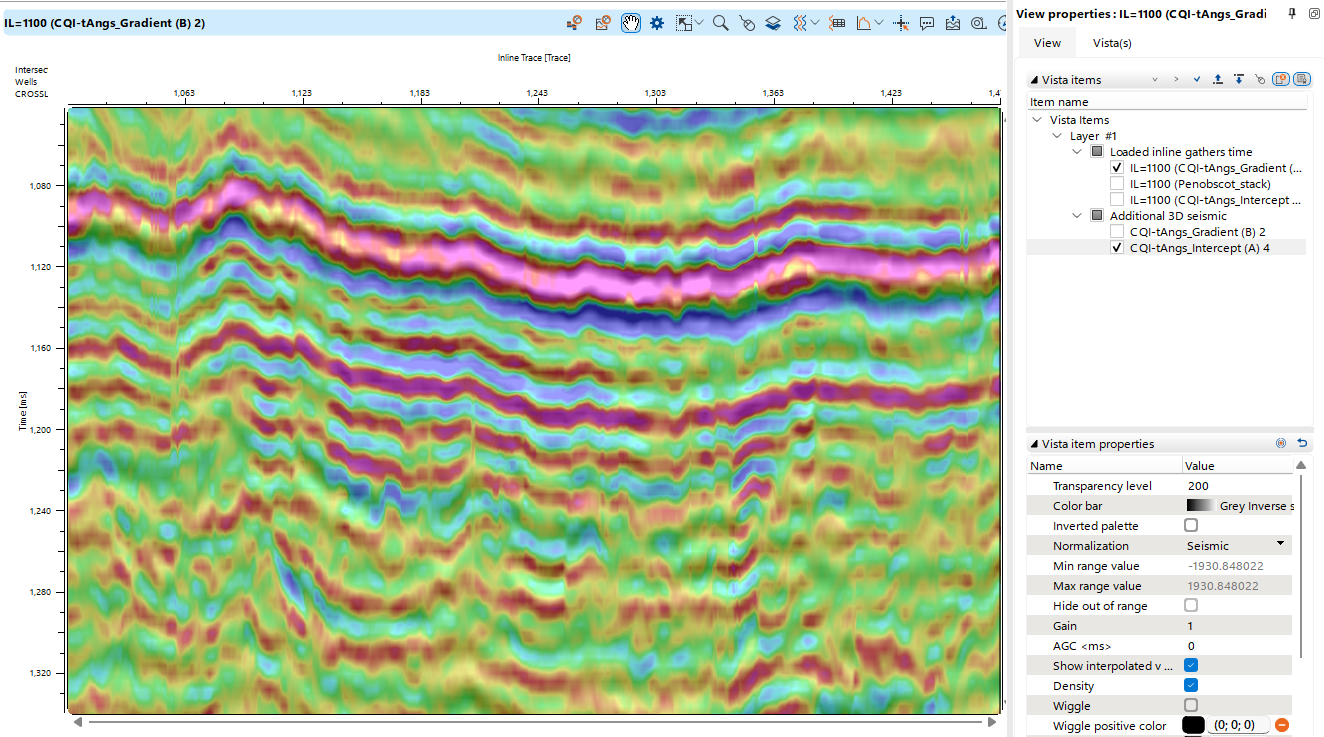Select IL=1100 (Penobscot_stack) tree item

[x=1200, y=184]
